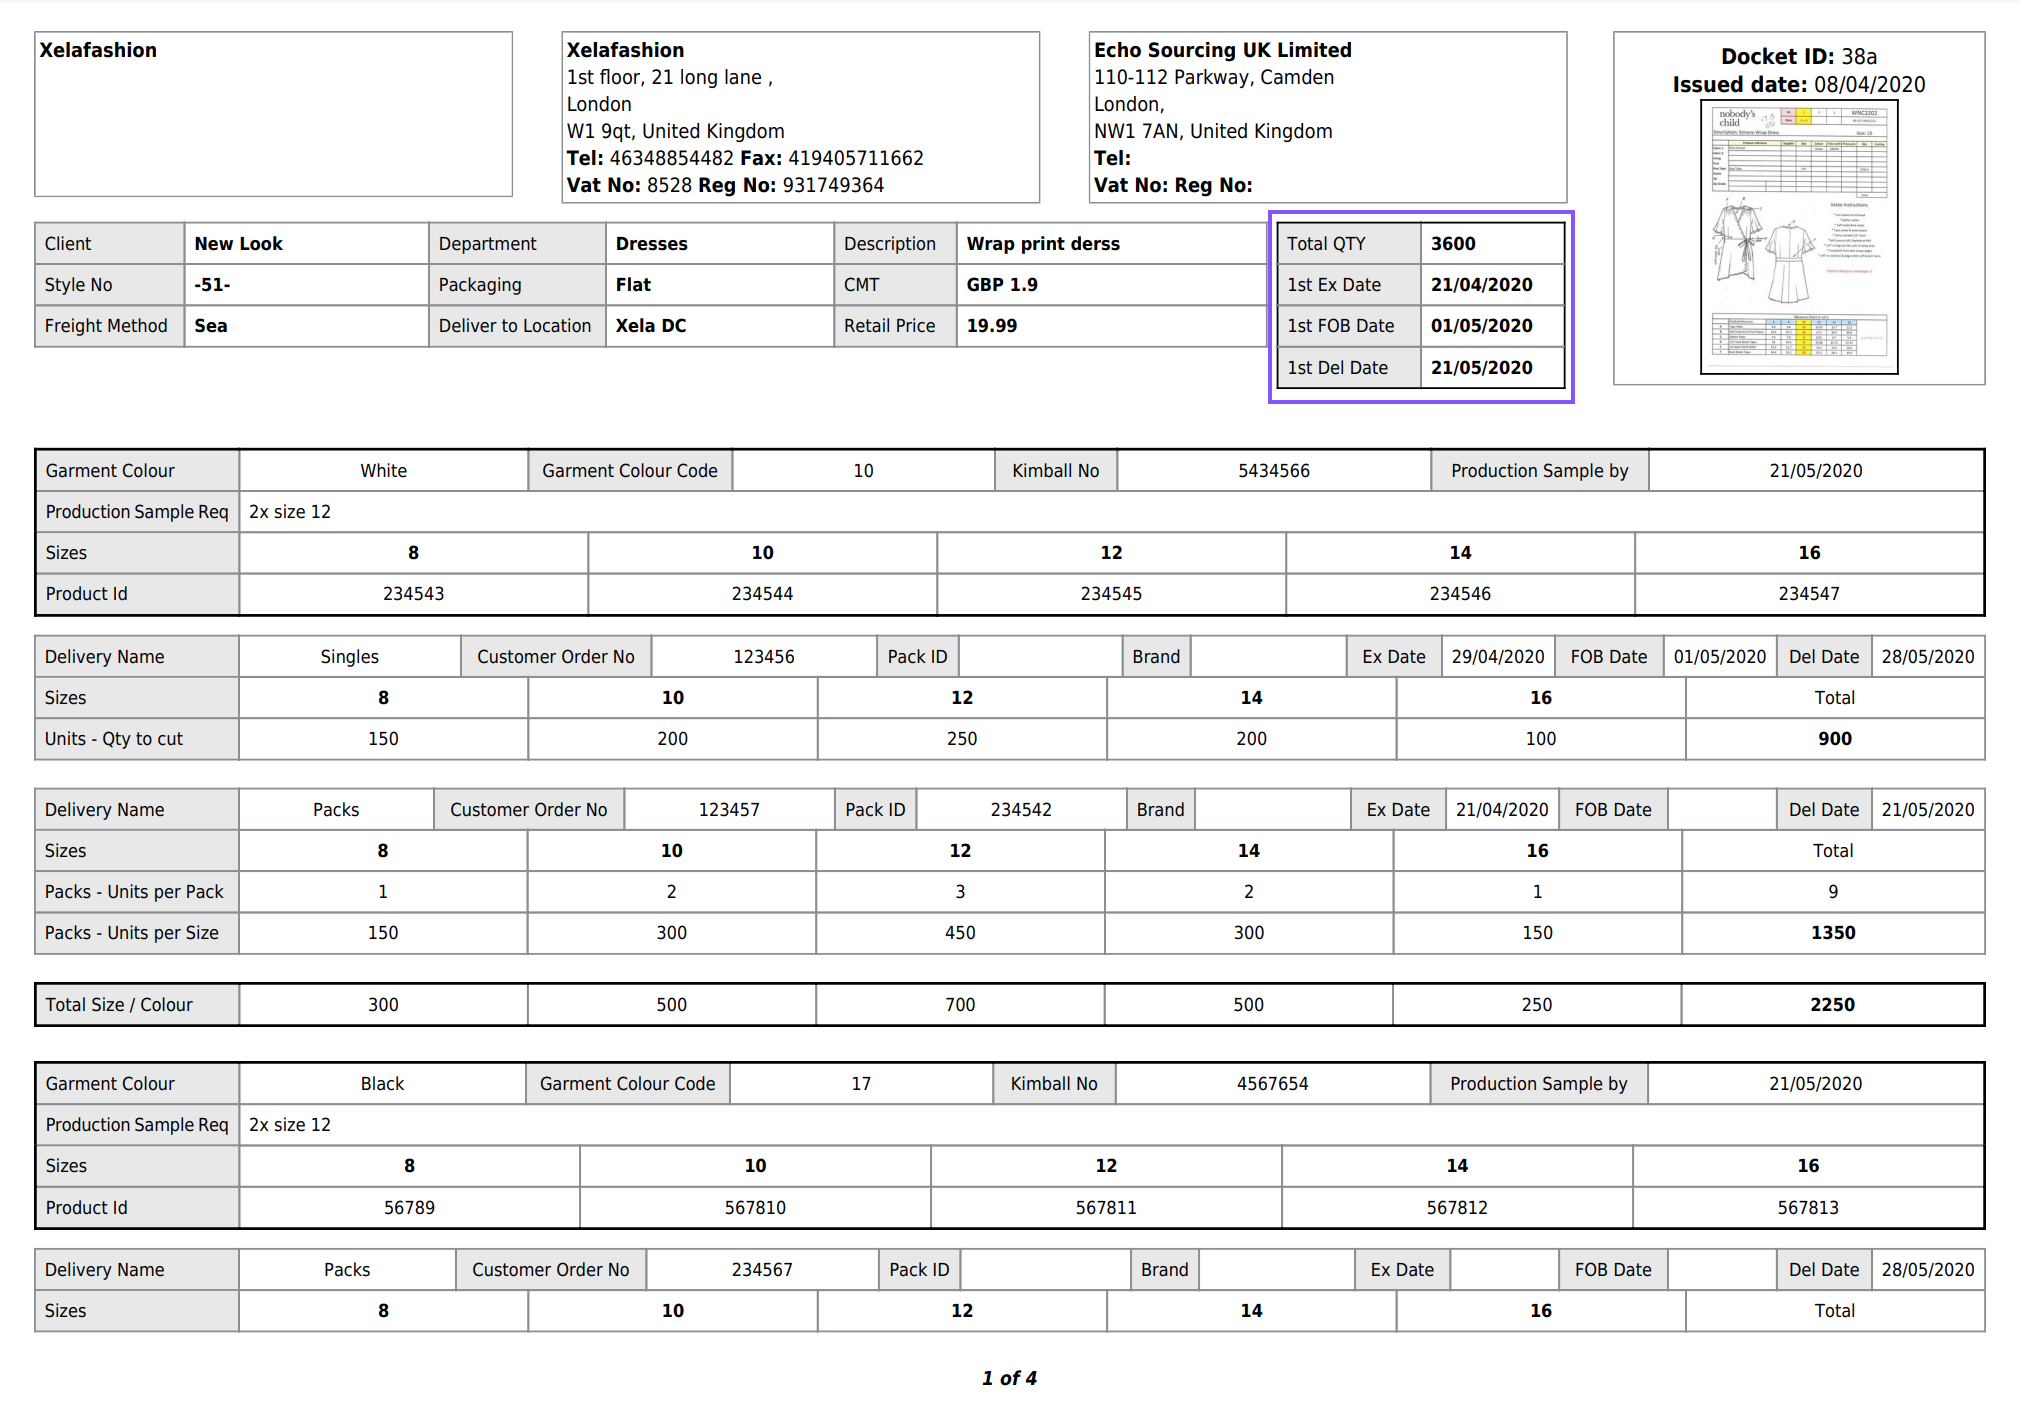Click the Packs units total 1350
Image resolution: width=2020 pixels, height=1422 pixels.
point(1832,933)
